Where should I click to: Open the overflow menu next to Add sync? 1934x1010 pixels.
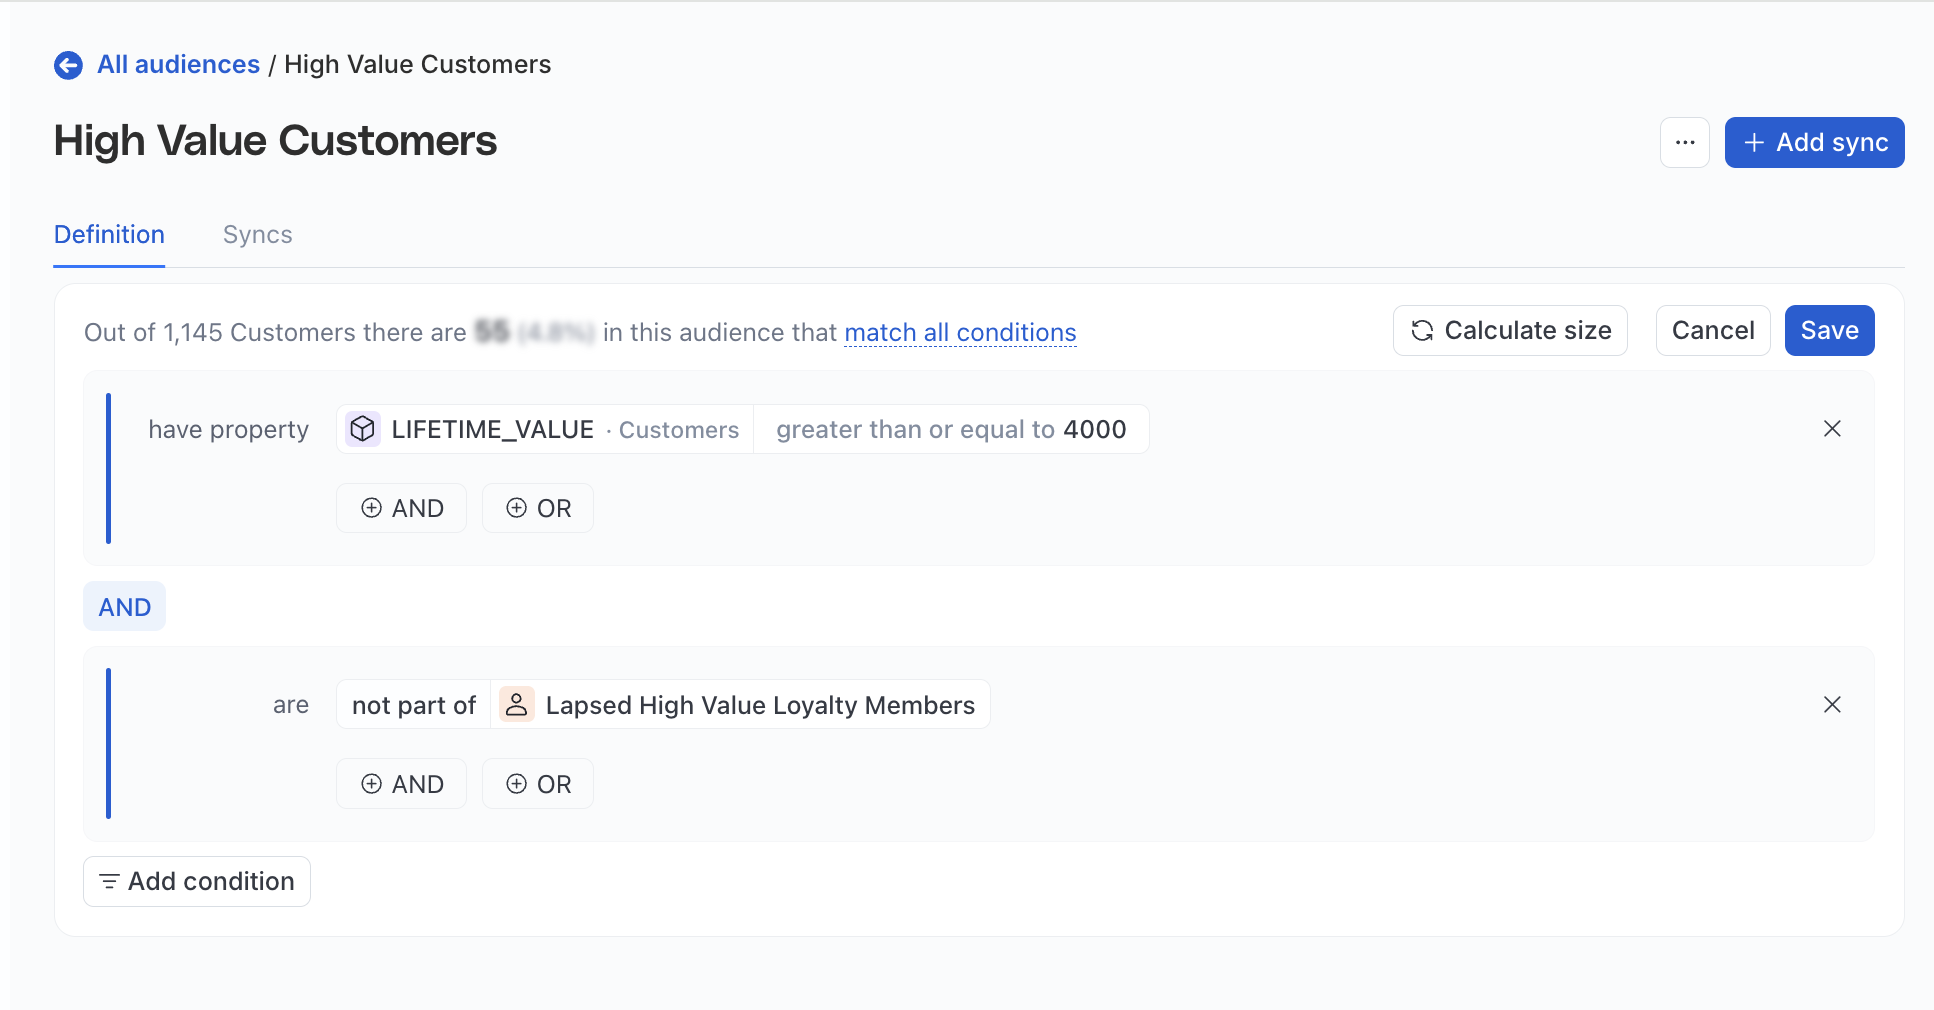(x=1684, y=142)
